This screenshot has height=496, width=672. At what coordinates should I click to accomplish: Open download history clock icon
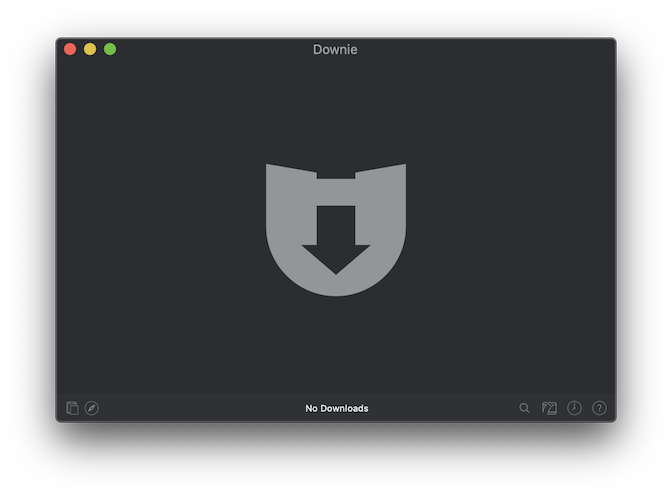click(574, 408)
